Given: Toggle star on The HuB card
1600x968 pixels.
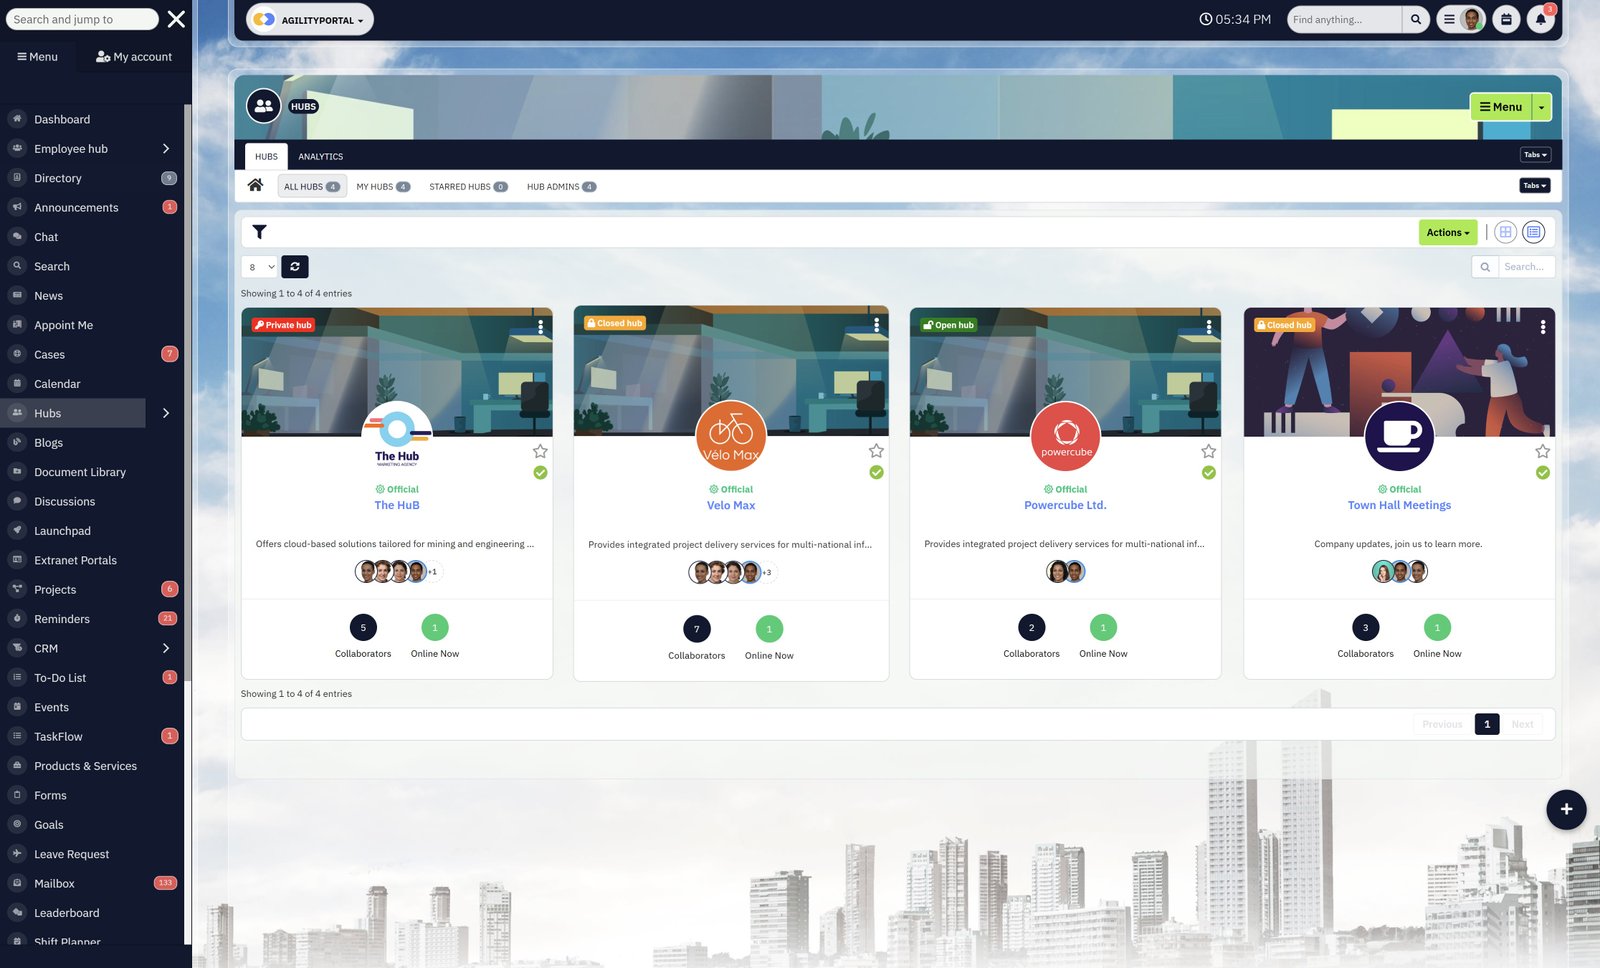Looking at the screenshot, I should [x=540, y=451].
